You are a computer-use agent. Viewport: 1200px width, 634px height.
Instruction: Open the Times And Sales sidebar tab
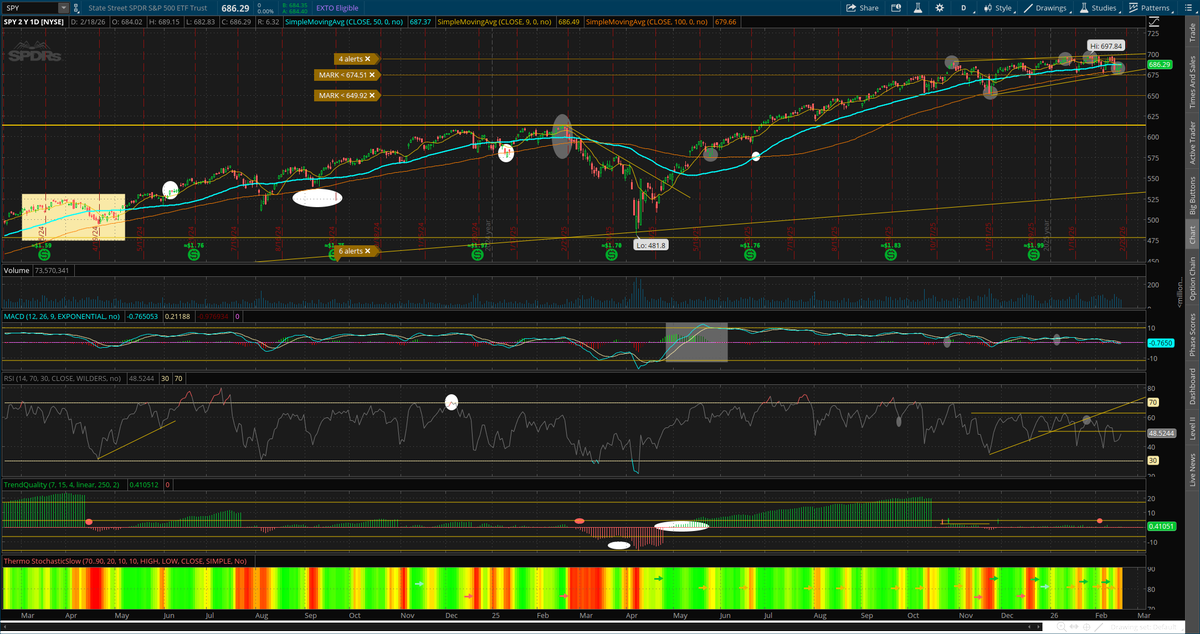coord(1191,83)
